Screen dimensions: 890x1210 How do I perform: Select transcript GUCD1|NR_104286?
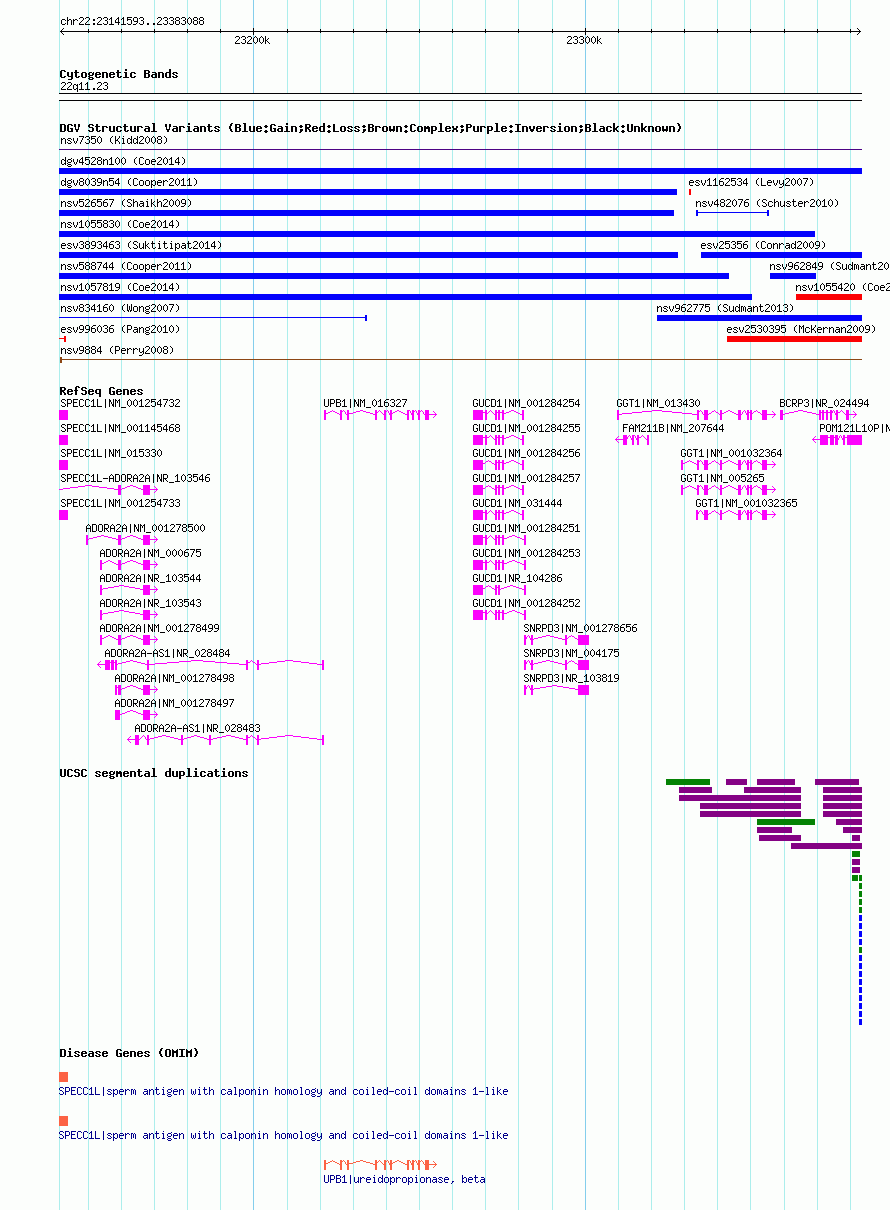coord(517,579)
